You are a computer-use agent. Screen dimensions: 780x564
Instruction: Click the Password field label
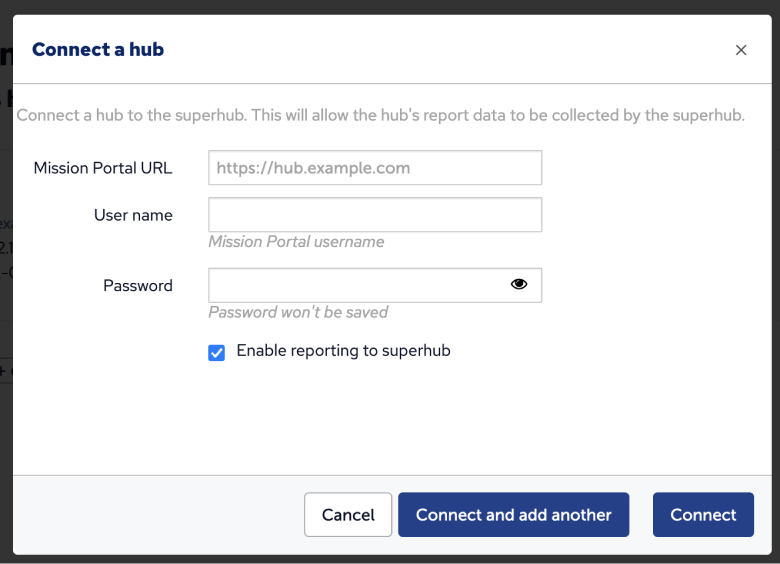click(138, 286)
